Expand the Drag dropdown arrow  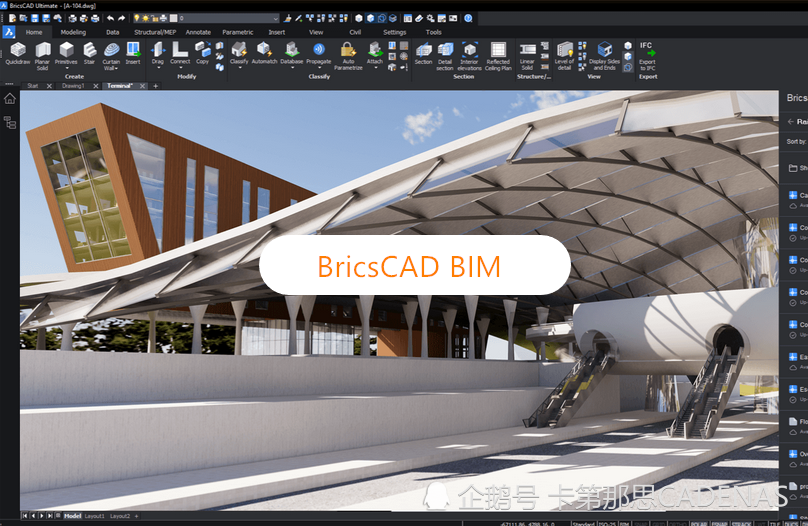coord(158,68)
